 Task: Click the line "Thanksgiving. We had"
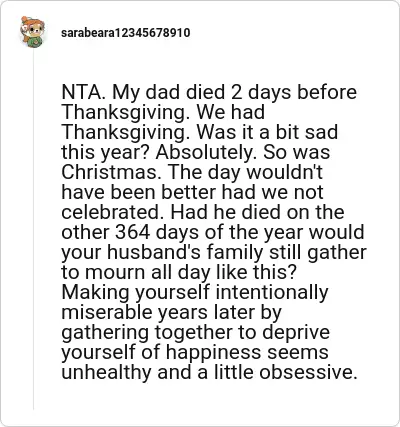[x=163, y=112]
